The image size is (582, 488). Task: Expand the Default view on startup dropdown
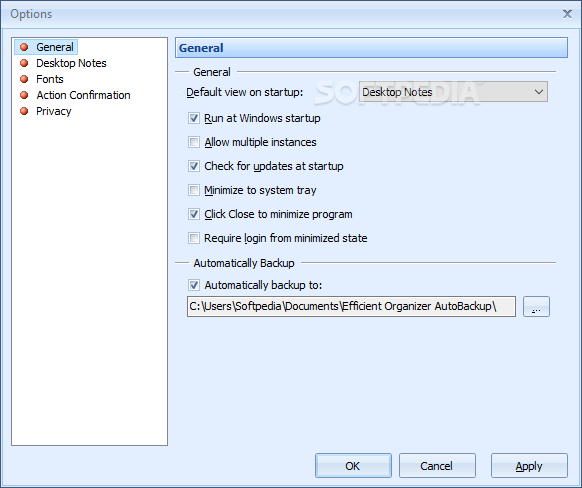(x=453, y=92)
